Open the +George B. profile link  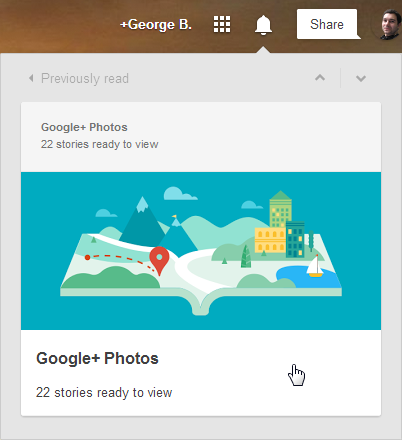point(156,25)
